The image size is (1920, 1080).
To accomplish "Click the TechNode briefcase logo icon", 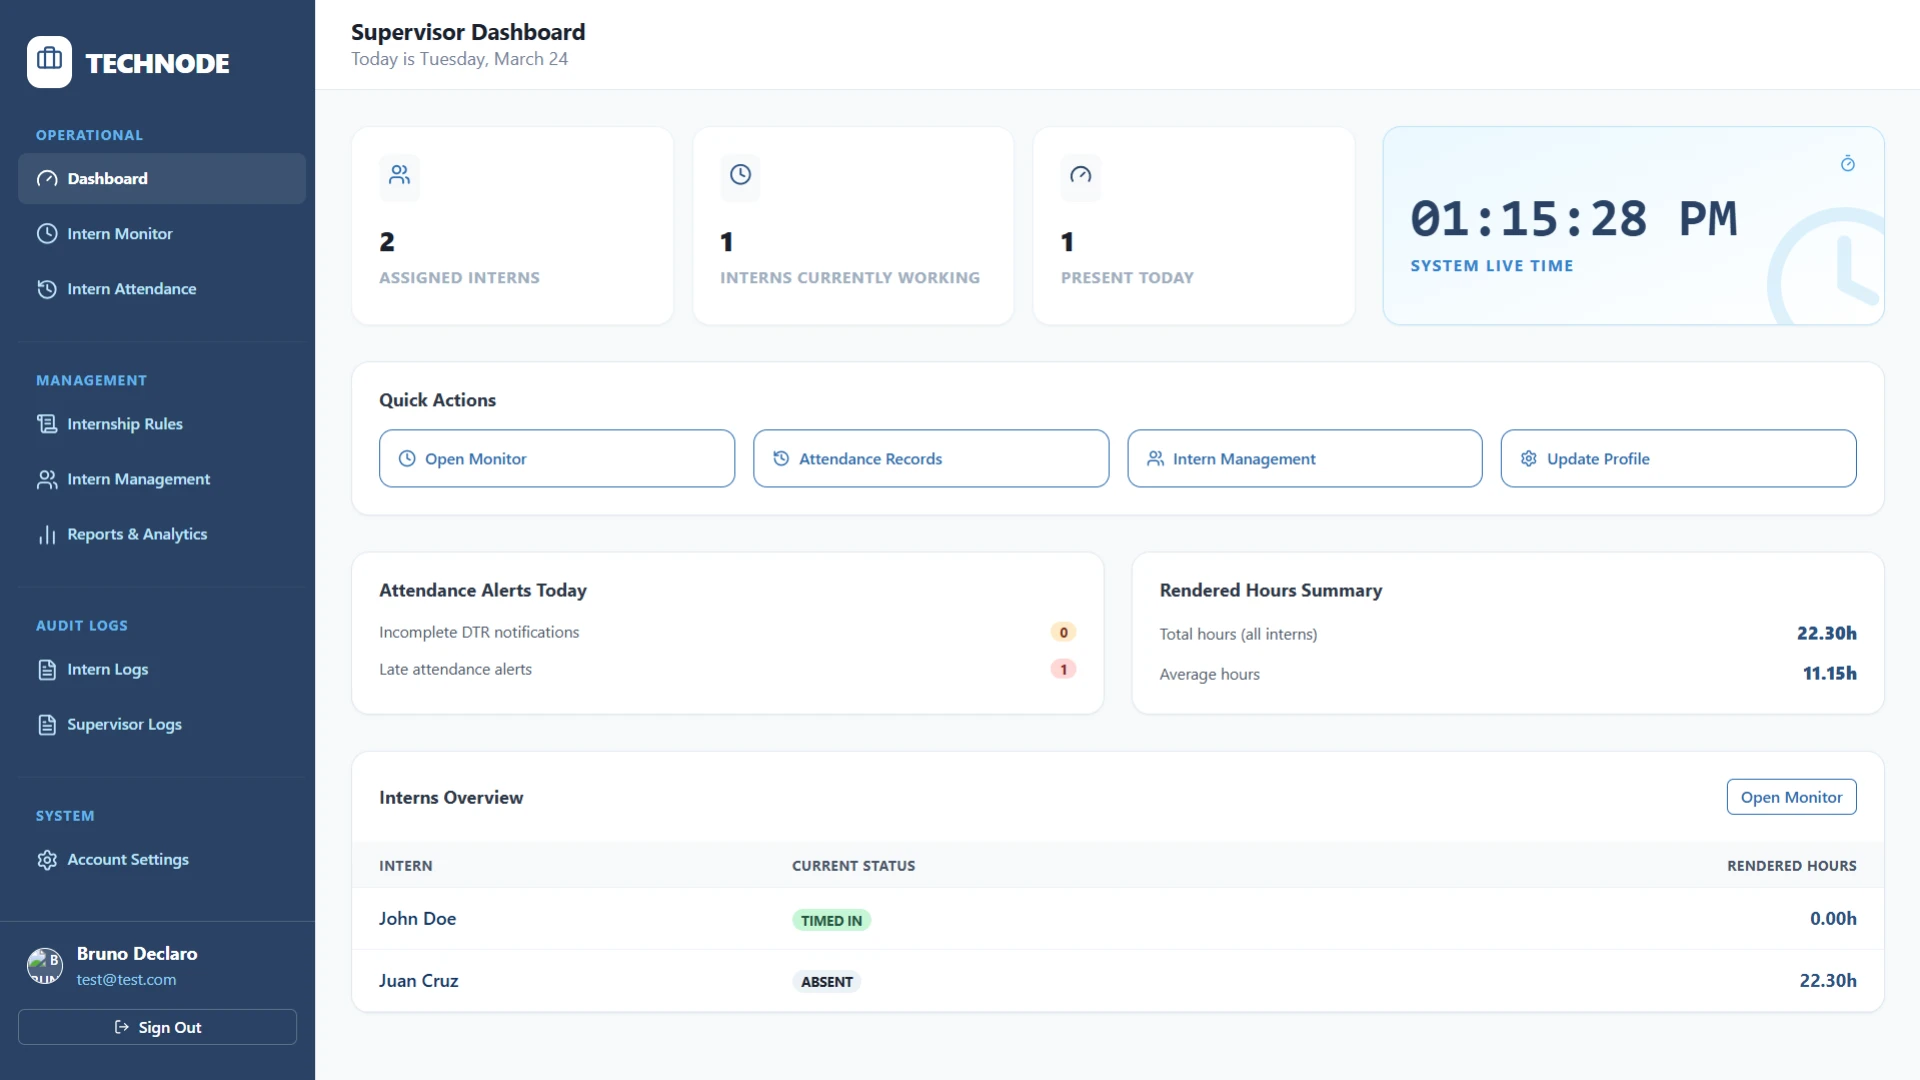I will tap(49, 62).
